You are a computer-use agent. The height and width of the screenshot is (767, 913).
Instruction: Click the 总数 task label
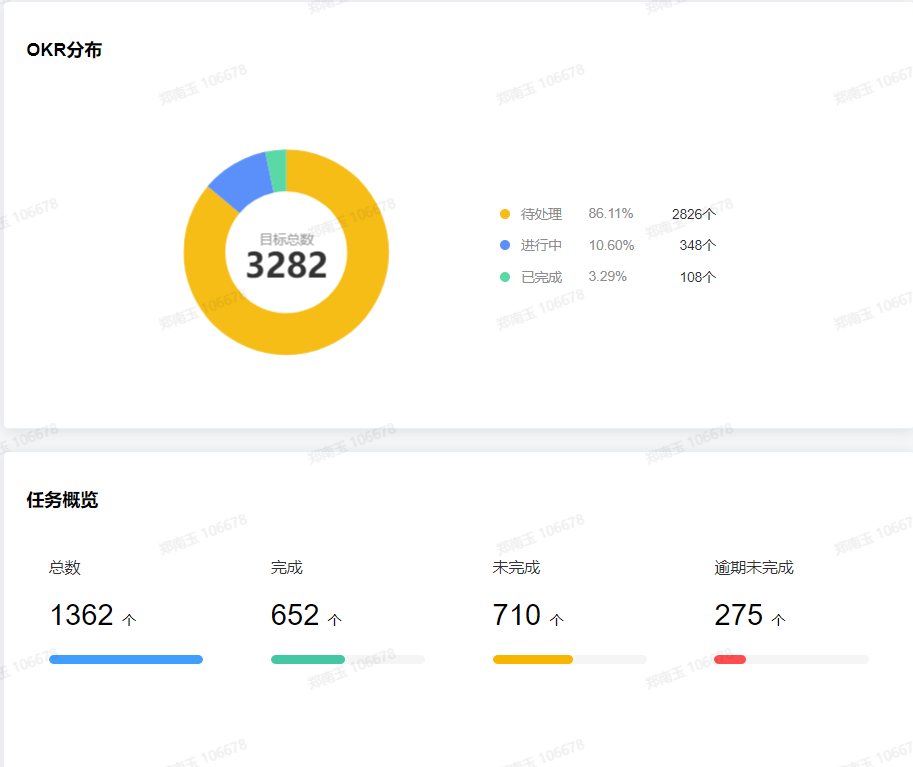coord(65,567)
